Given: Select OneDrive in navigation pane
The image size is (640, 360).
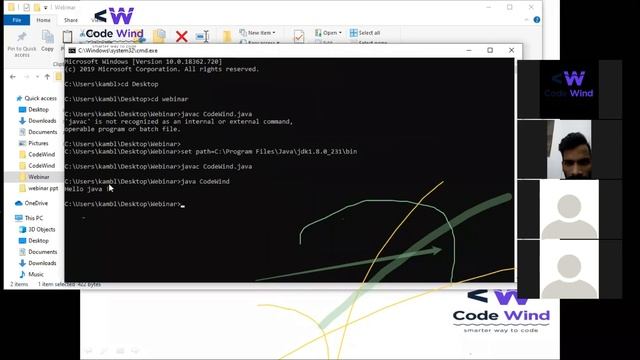Looking at the screenshot, I should [x=31, y=203].
